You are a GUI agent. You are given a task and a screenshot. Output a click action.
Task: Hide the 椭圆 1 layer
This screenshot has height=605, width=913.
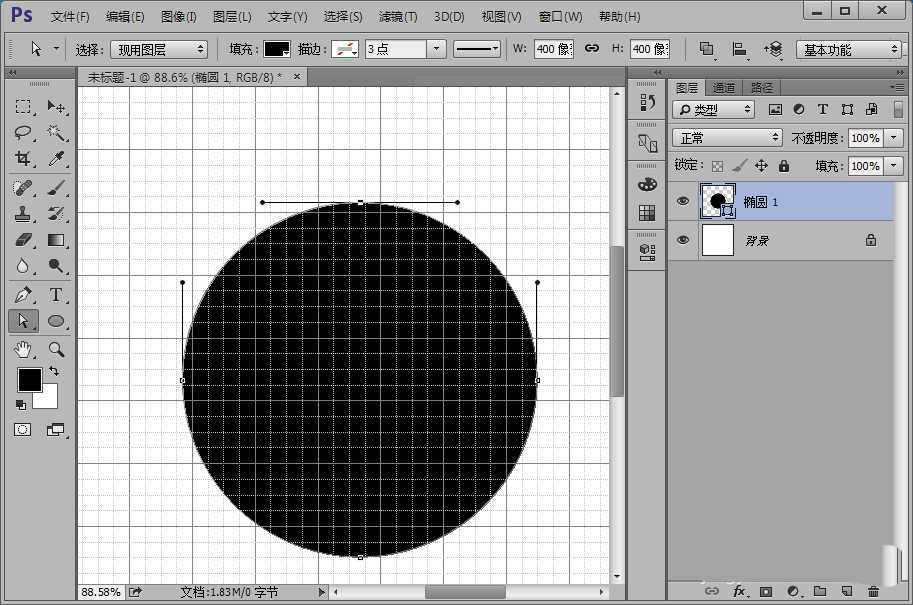coord(683,201)
